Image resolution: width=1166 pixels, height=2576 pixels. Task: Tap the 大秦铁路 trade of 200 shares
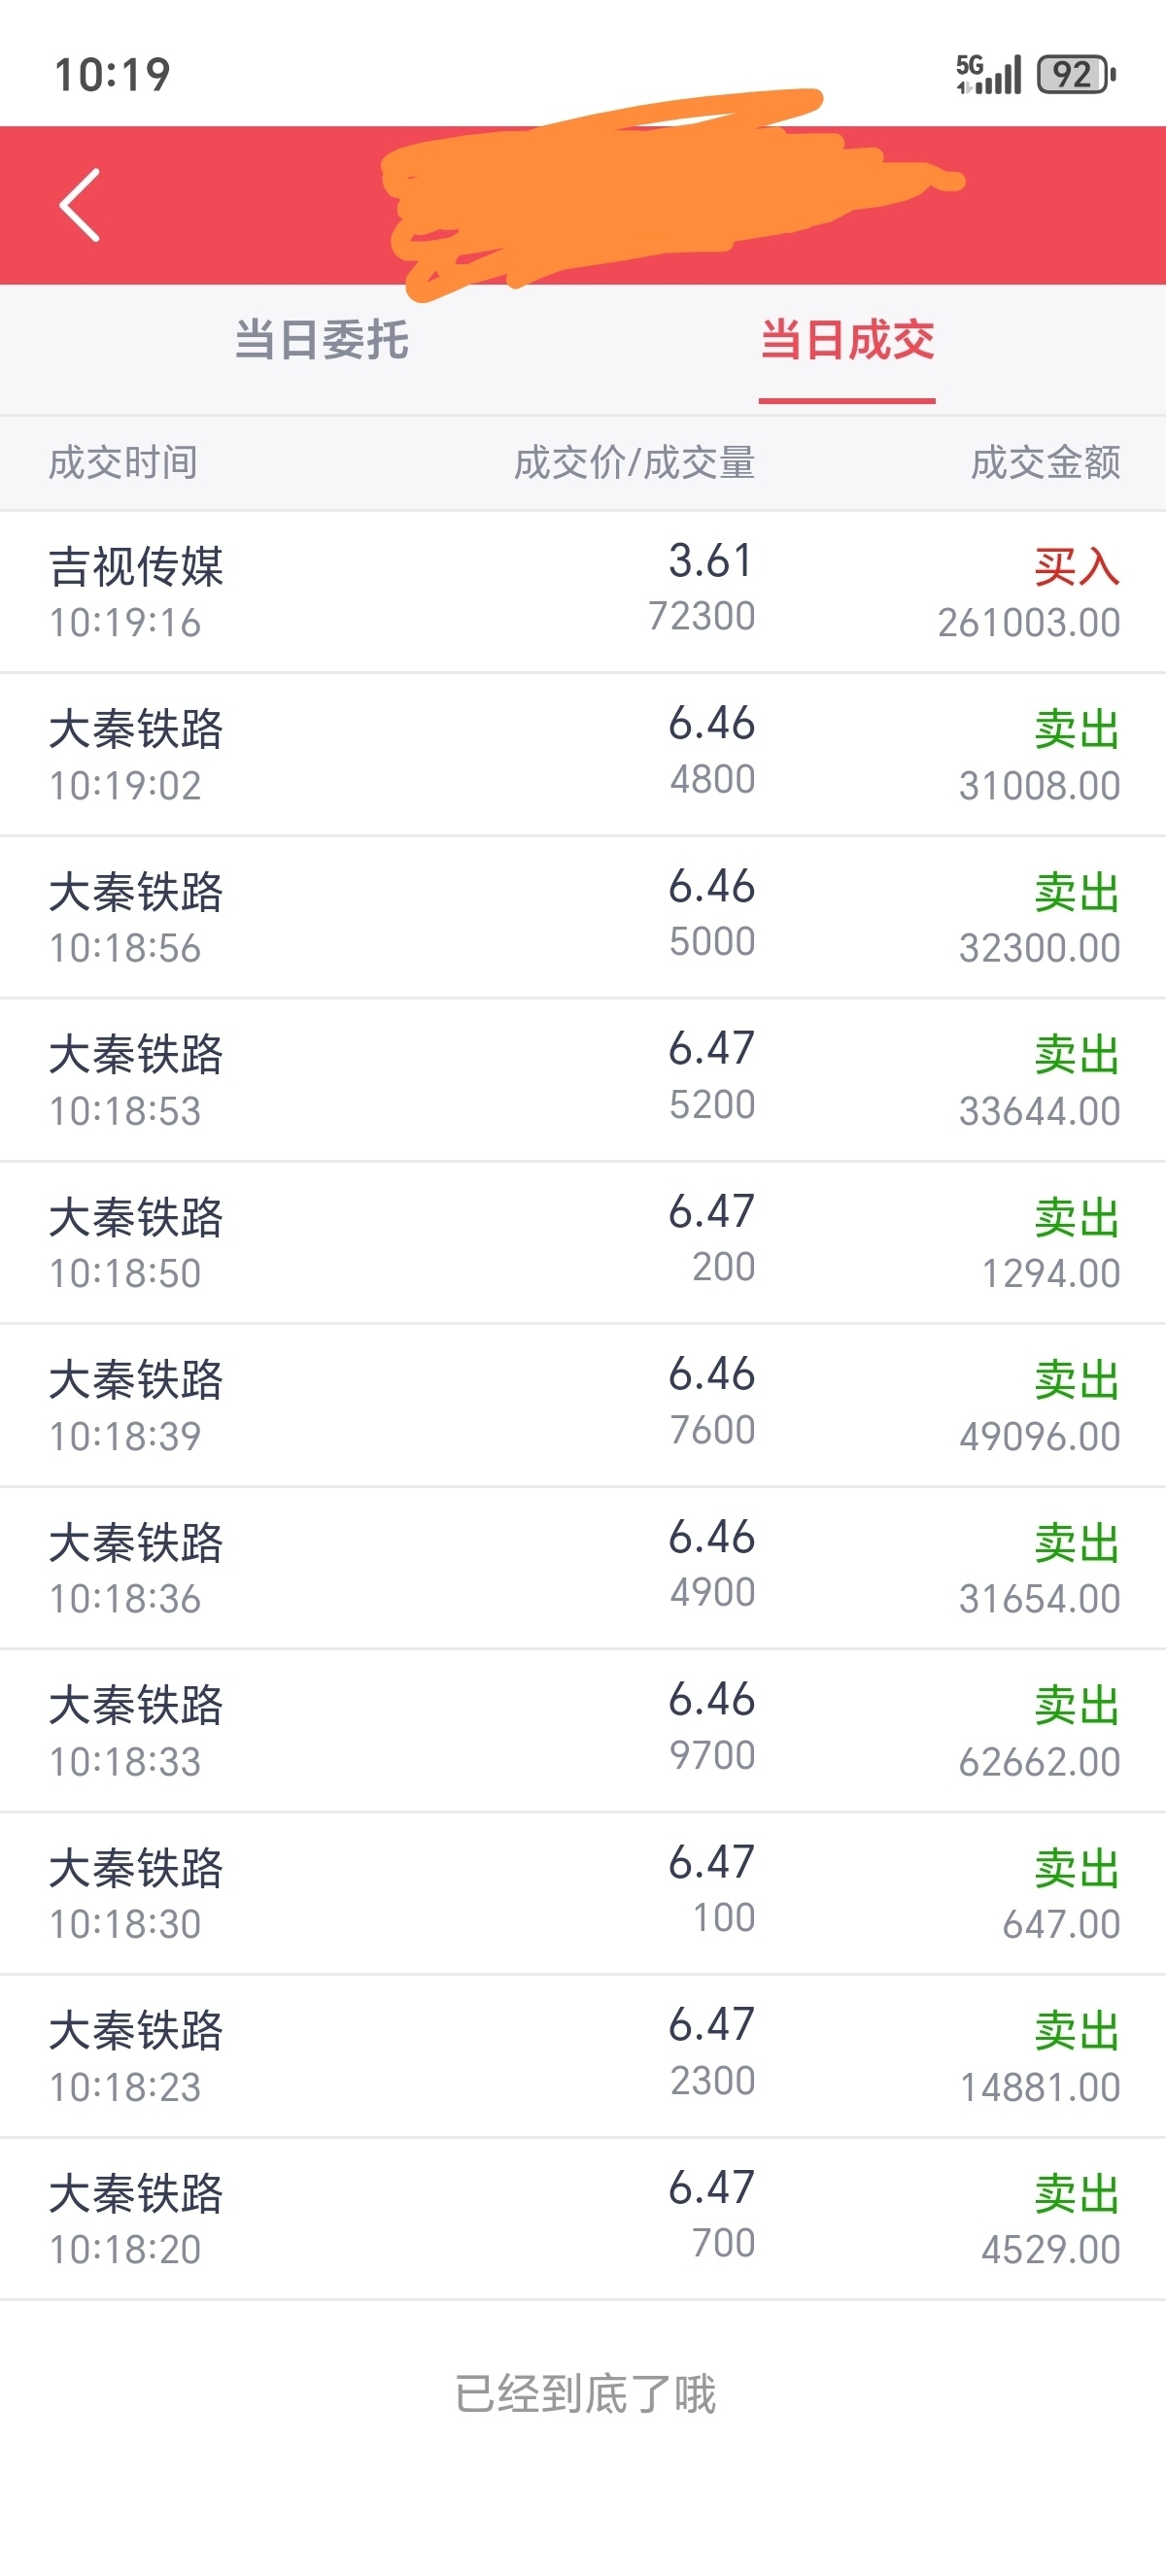(x=583, y=1243)
